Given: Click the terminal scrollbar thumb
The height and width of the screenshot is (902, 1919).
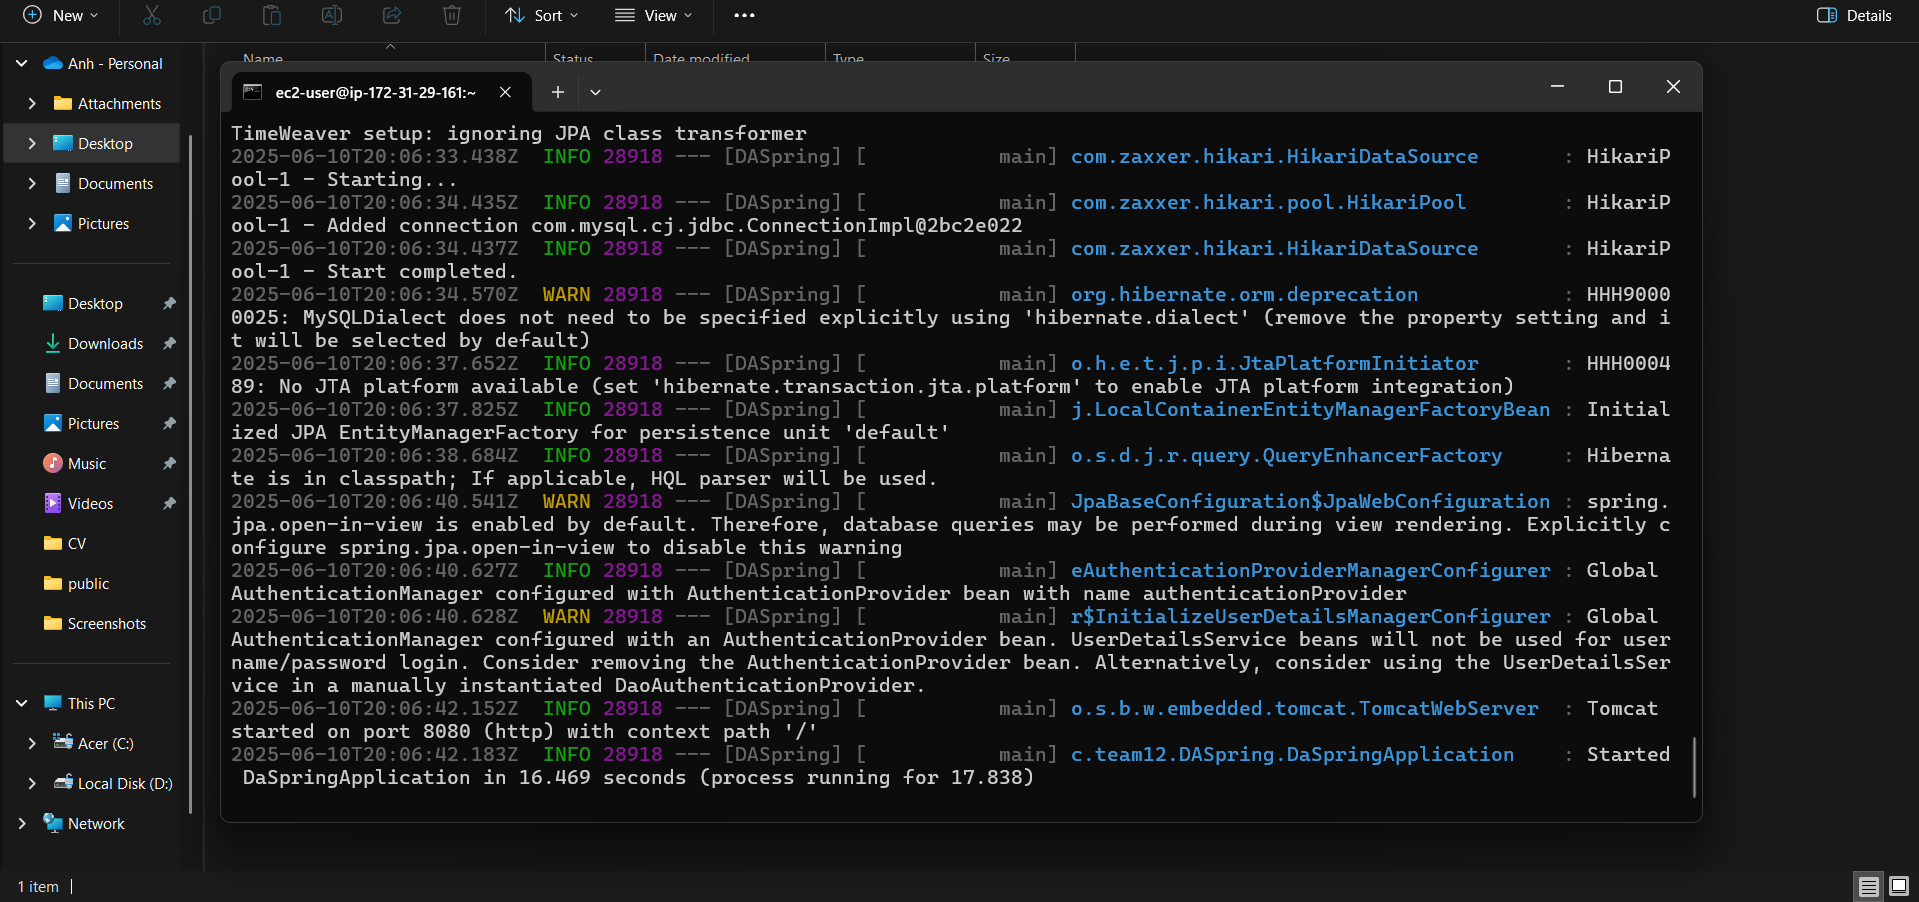Looking at the screenshot, I should tap(1694, 767).
